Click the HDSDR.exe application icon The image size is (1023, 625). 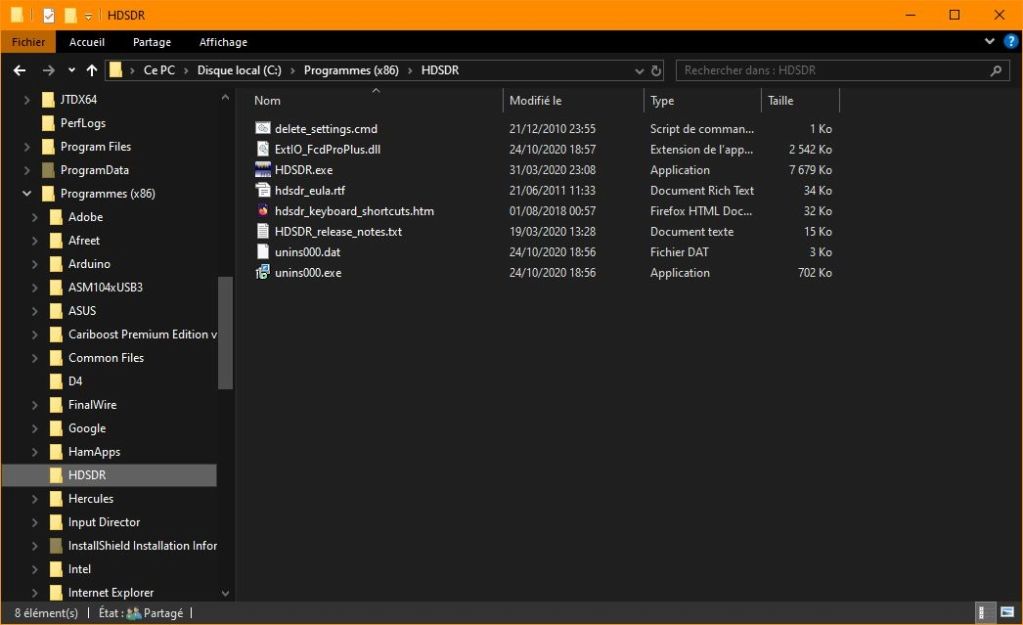click(x=263, y=170)
